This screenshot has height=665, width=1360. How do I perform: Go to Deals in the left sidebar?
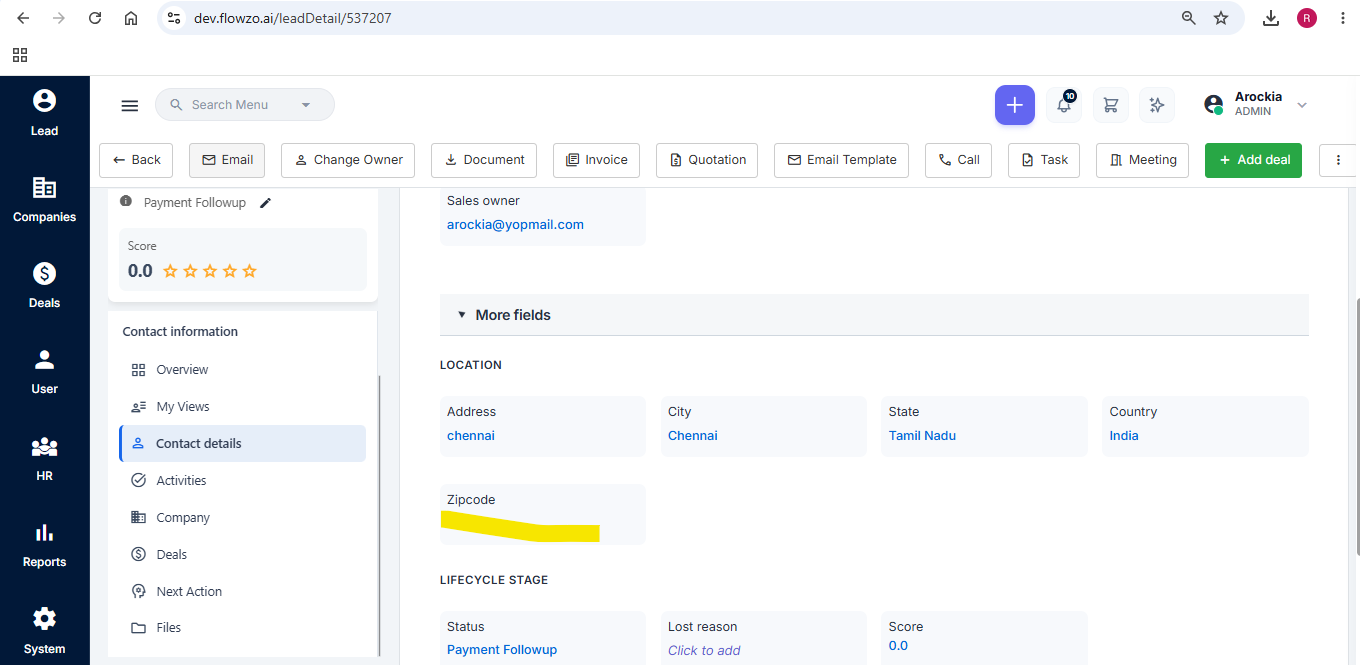(44, 286)
